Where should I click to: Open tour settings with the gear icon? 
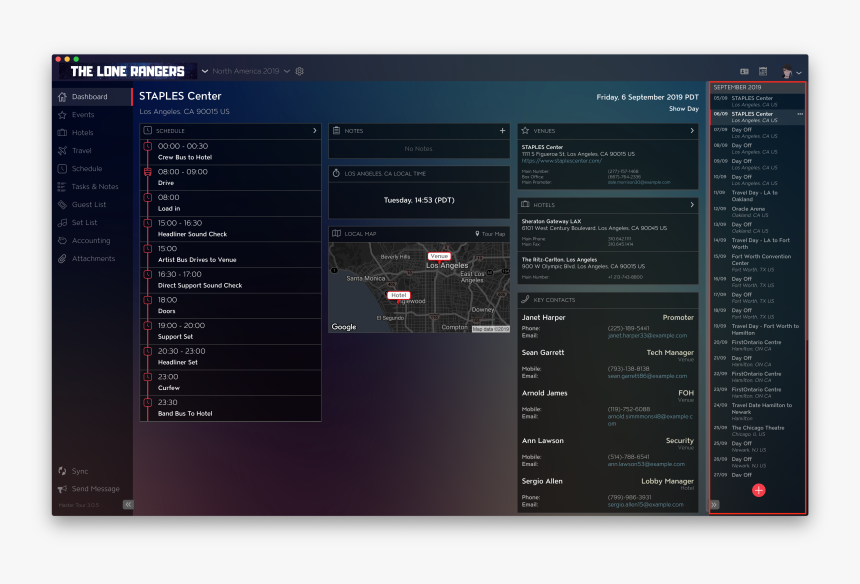click(299, 71)
